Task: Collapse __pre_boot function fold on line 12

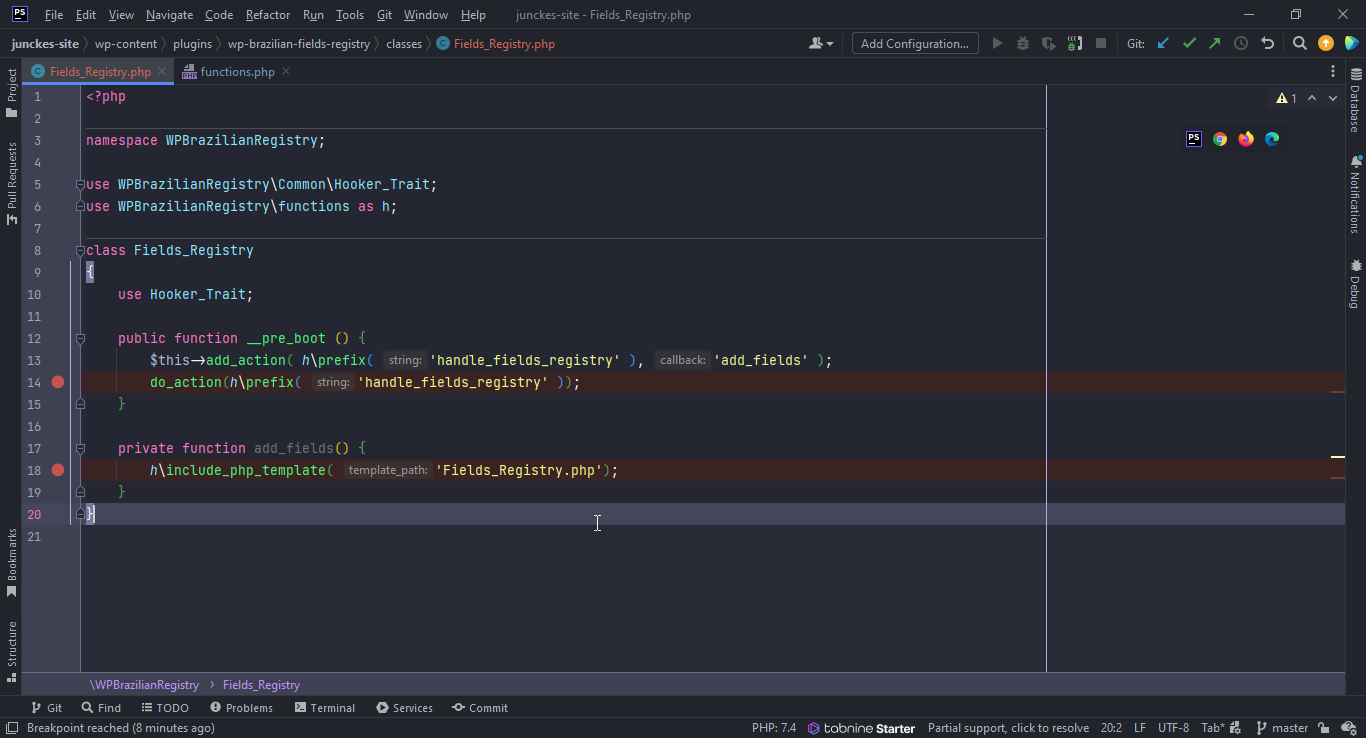Action: (x=80, y=338)
